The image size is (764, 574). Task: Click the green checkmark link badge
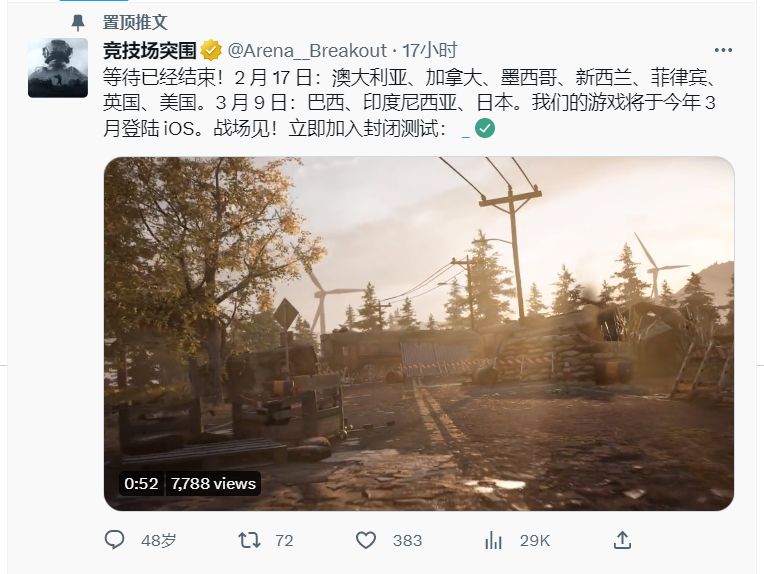484,128
